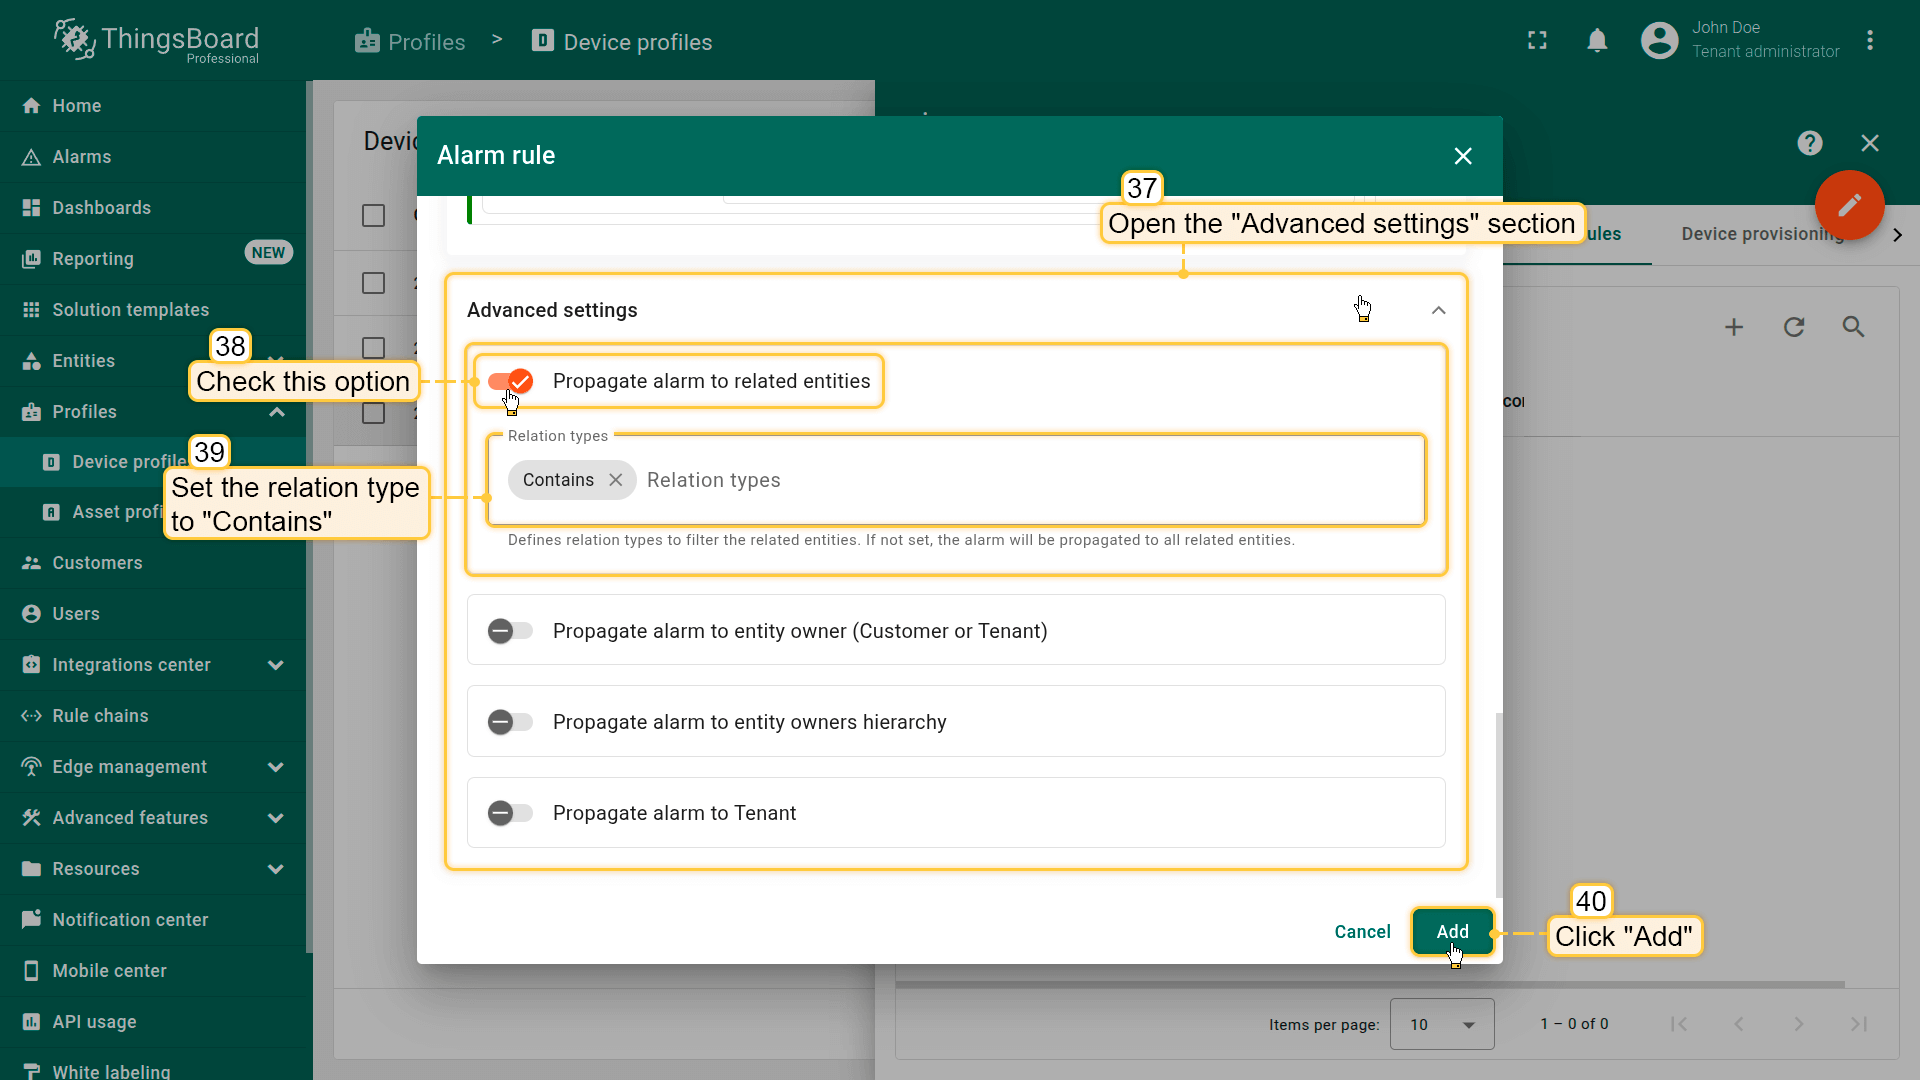Click the refresh icon in alarm rules
This screenshot has width=1920, height=1080.
[x=1793, y=327]
